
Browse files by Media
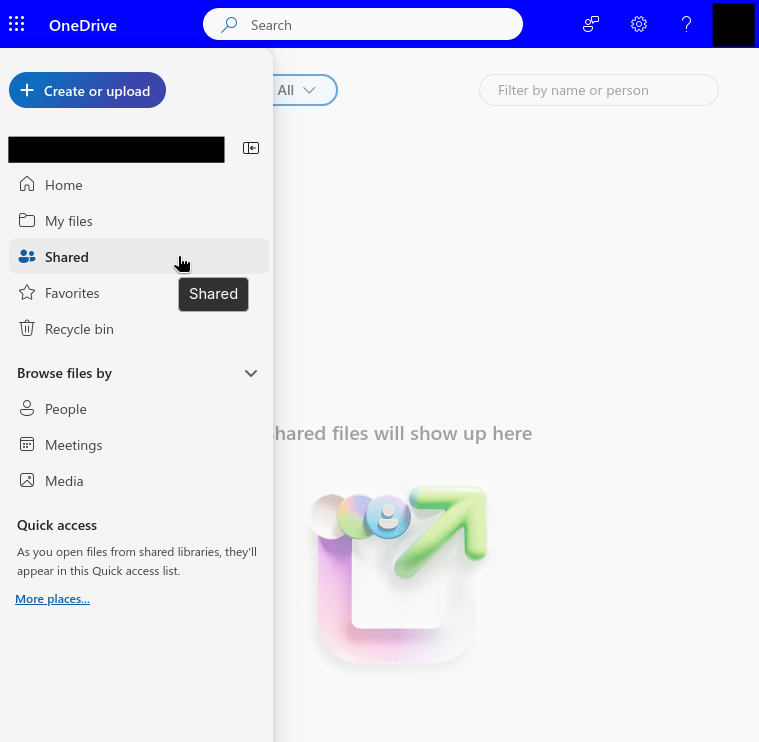pos(139,481)
